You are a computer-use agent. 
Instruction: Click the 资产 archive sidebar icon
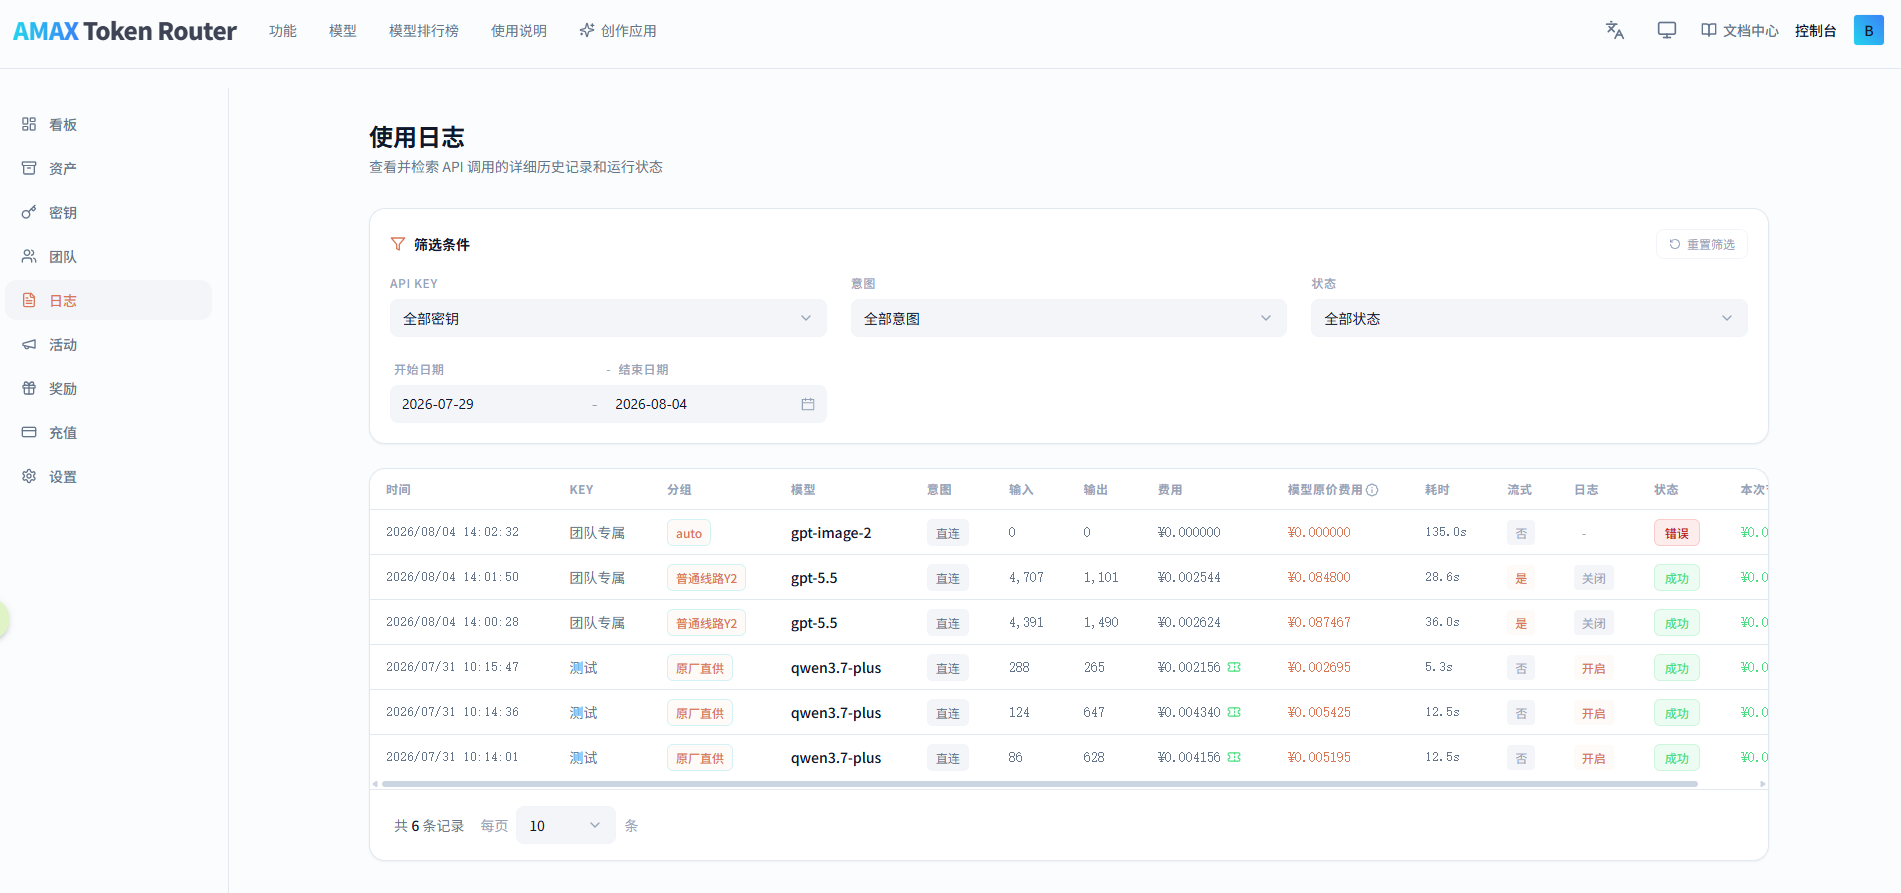coord(29,168)
